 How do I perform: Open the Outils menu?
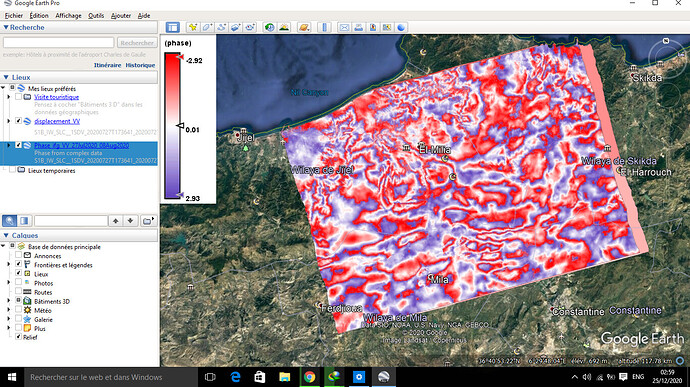click(96, 15)
